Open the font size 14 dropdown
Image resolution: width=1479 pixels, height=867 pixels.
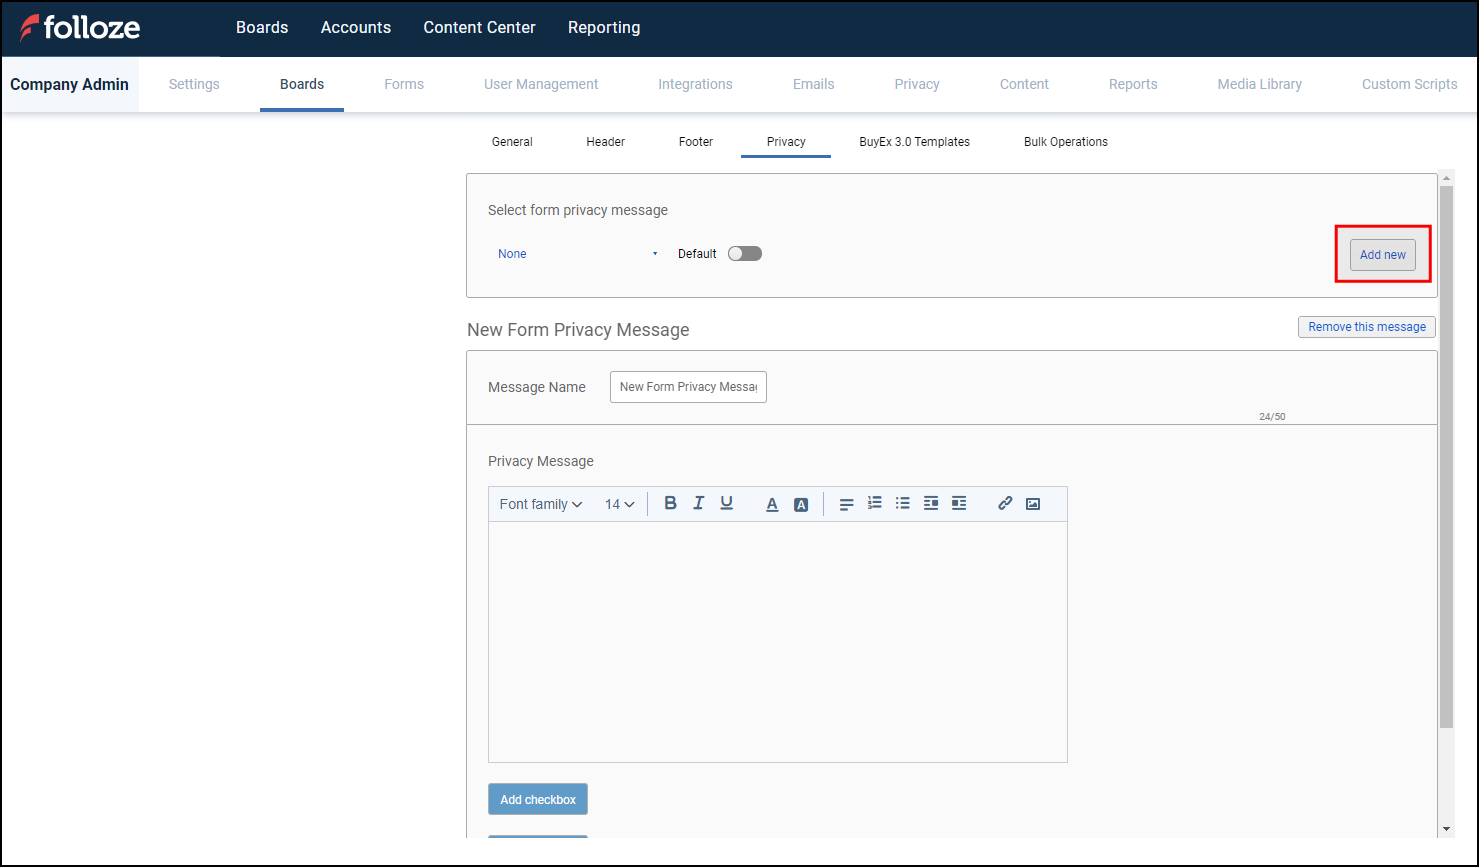coord(618,503)
